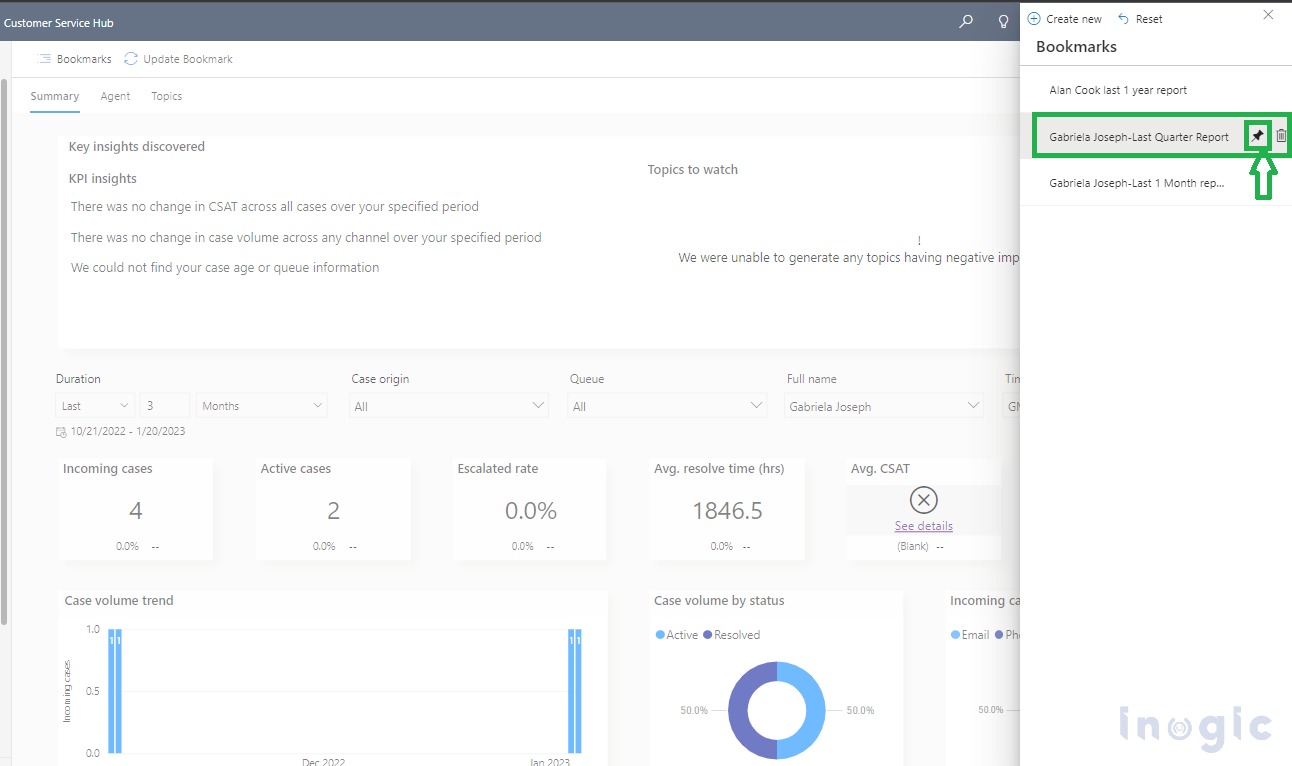The image size is (1292, 766).
Task: Open the See details link under Avg. CSAT
Action: (x=923, y=526)
